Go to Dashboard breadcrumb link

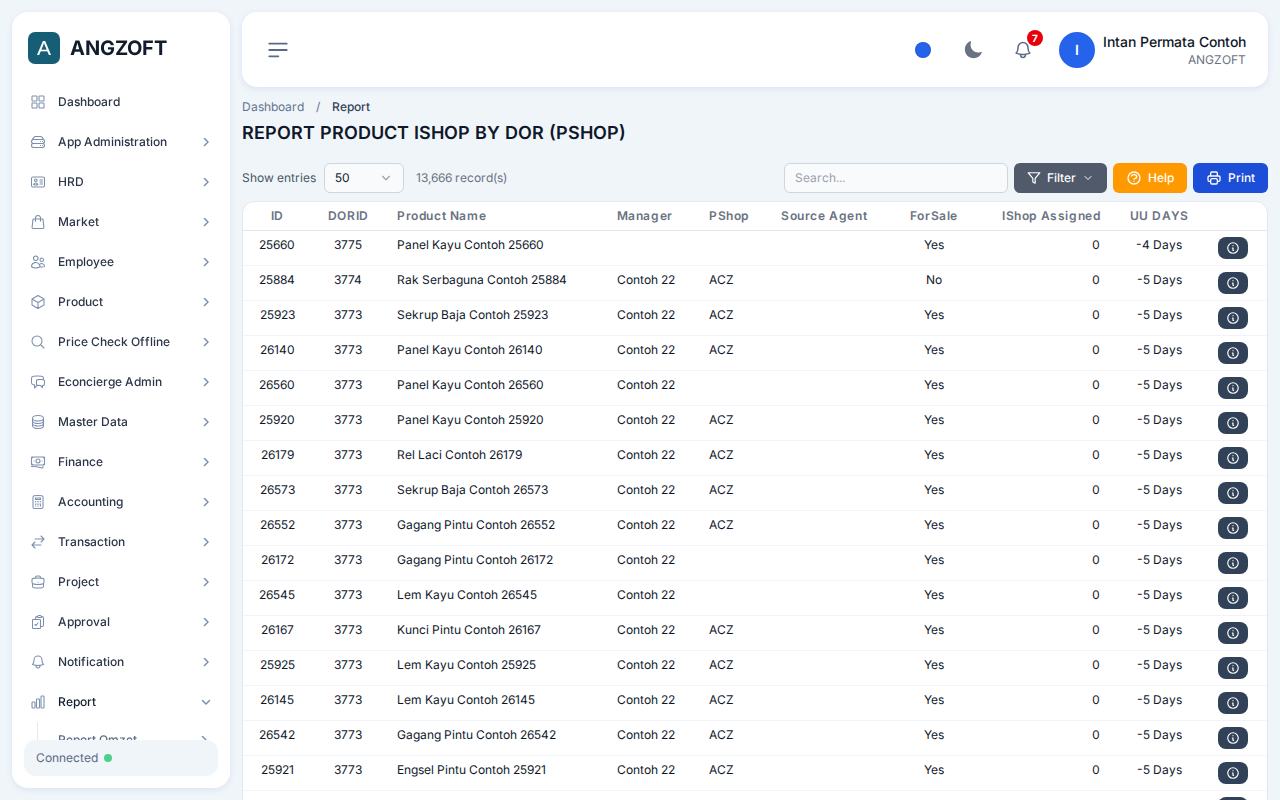click(x=273, y=107)
